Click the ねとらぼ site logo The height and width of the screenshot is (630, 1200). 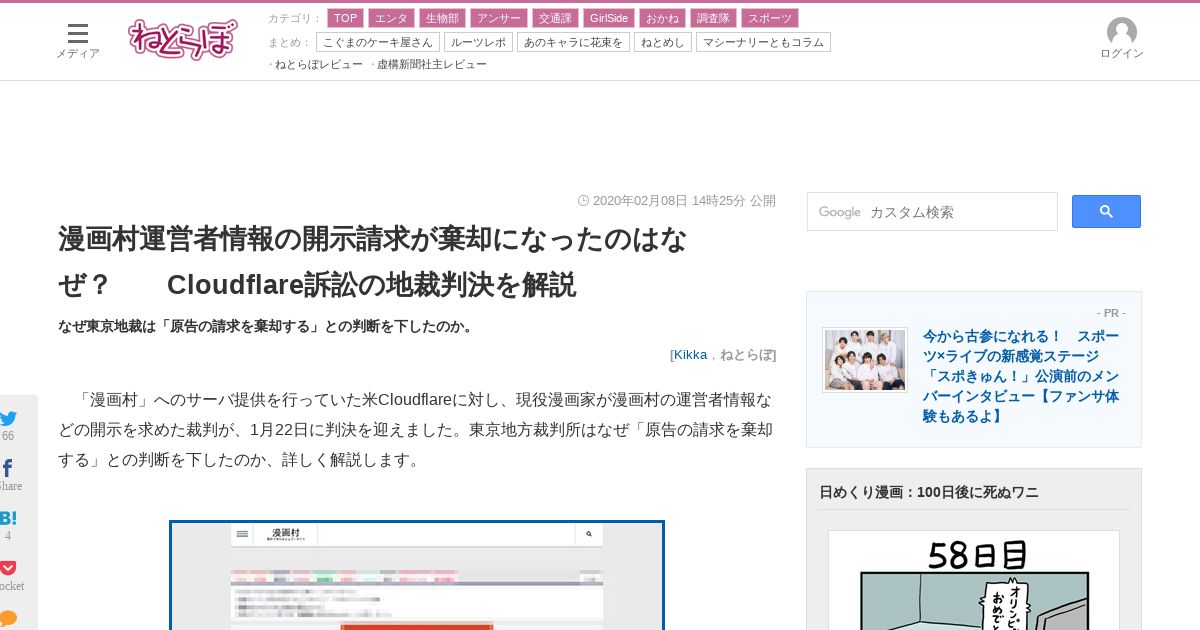pyautogui.click(x=183, y=40)
